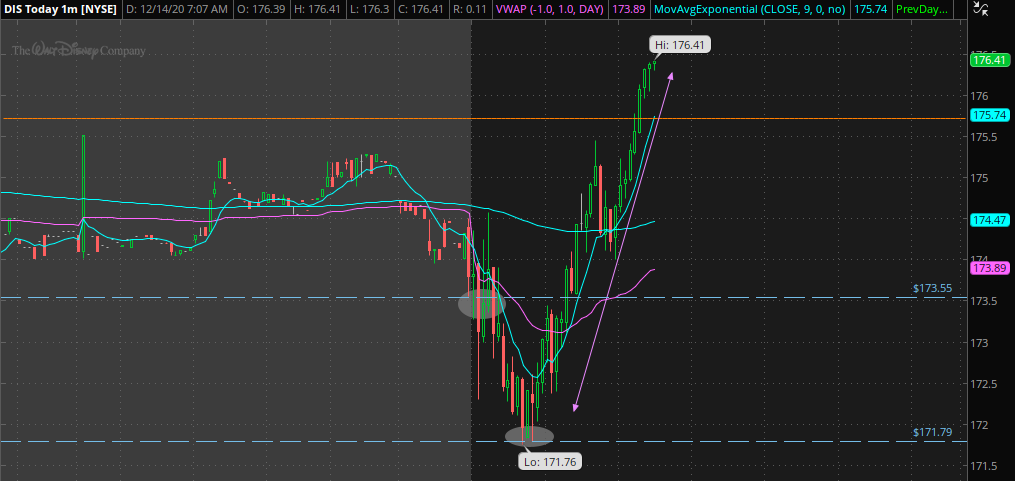Click the DIS Today 1m [NYSE] chart title
The image size is (1015, 481).
coord(60,10)
